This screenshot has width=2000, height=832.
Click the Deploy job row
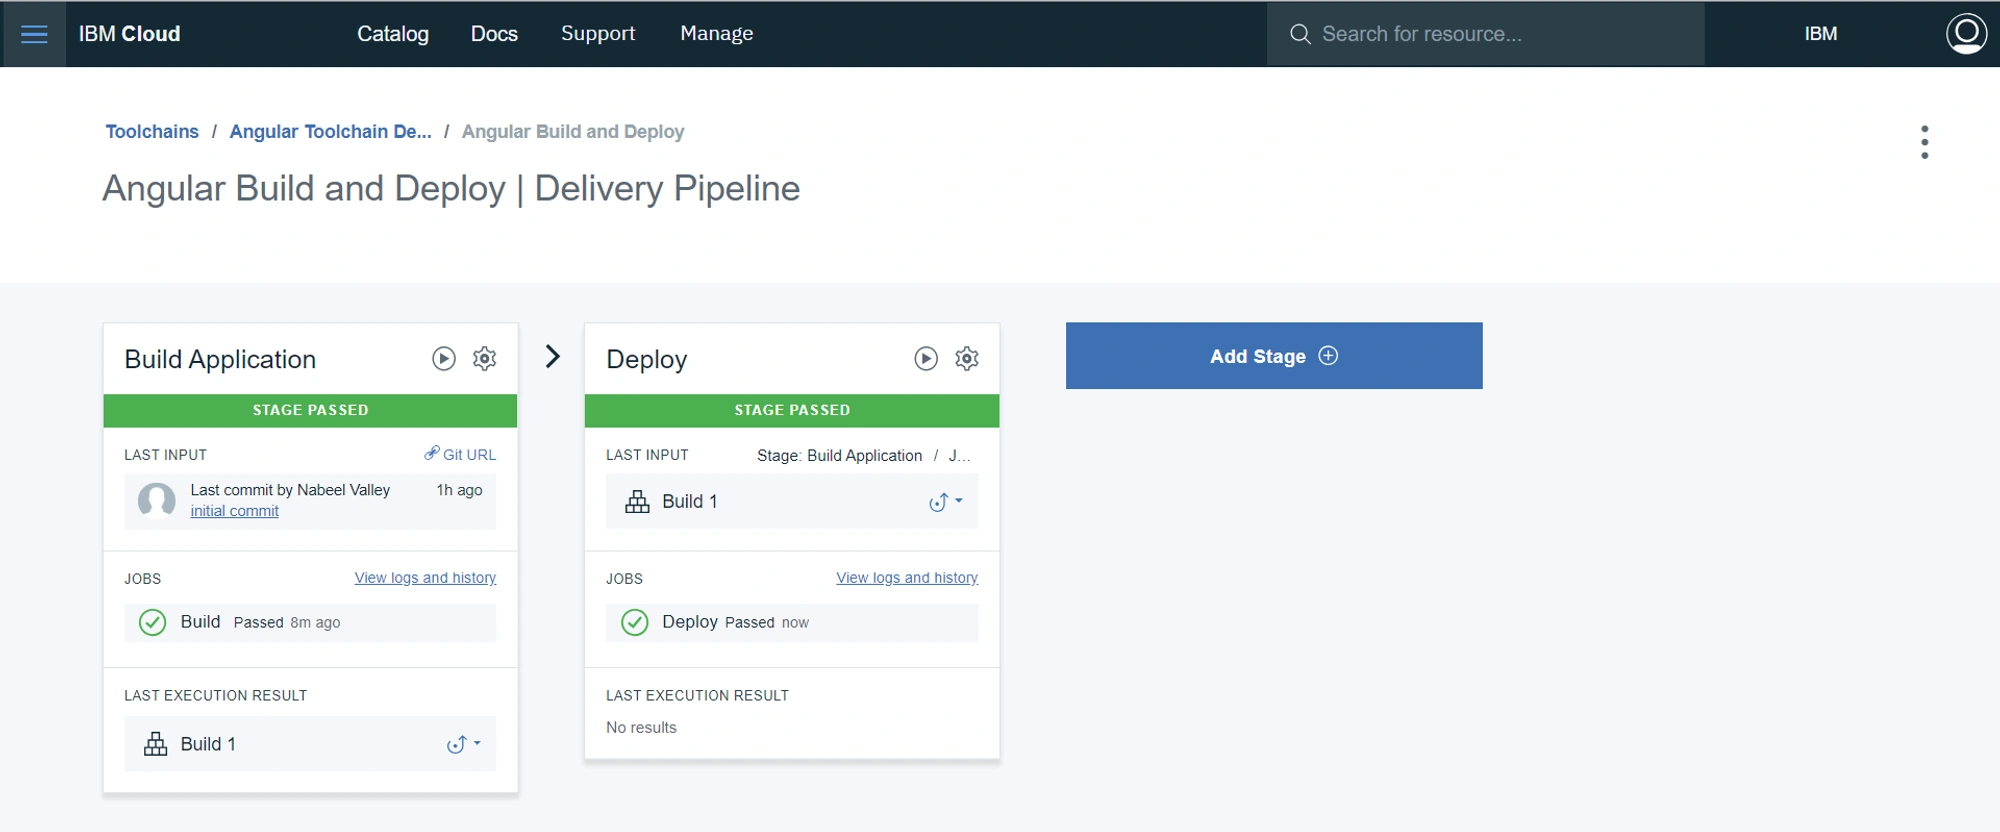[792, 622]
